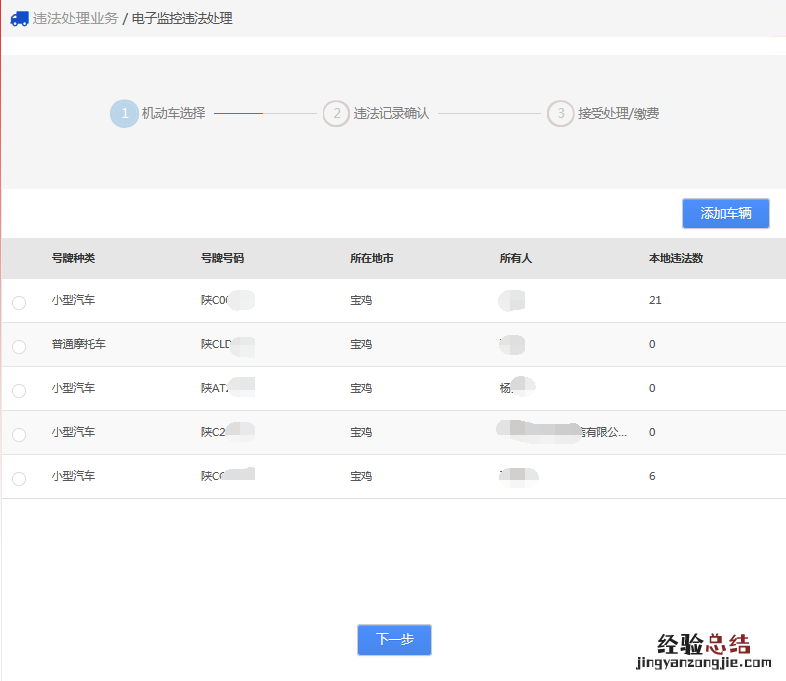
Task: Click the truck icon in the breadcrumb
Action: coord(19,18)
